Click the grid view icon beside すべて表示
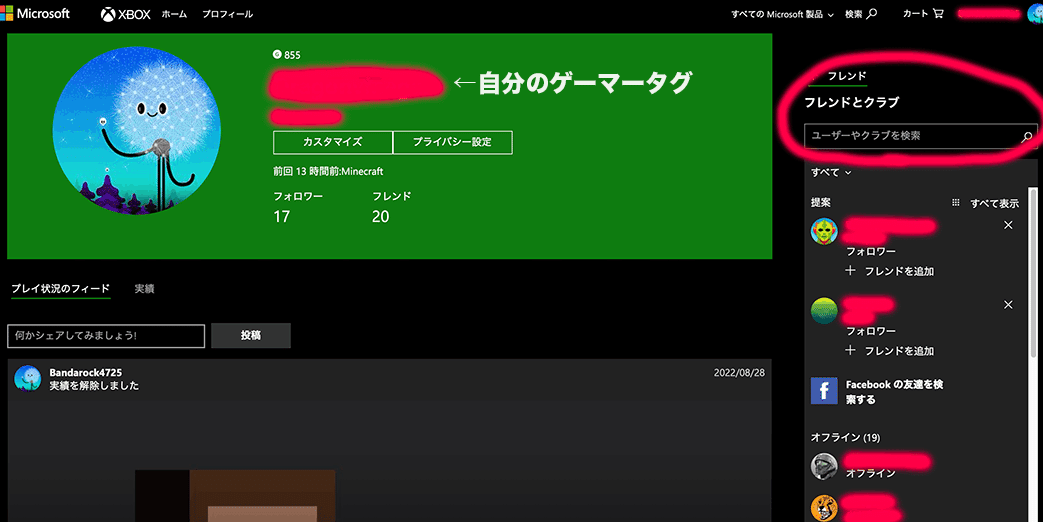 point(956,203)
